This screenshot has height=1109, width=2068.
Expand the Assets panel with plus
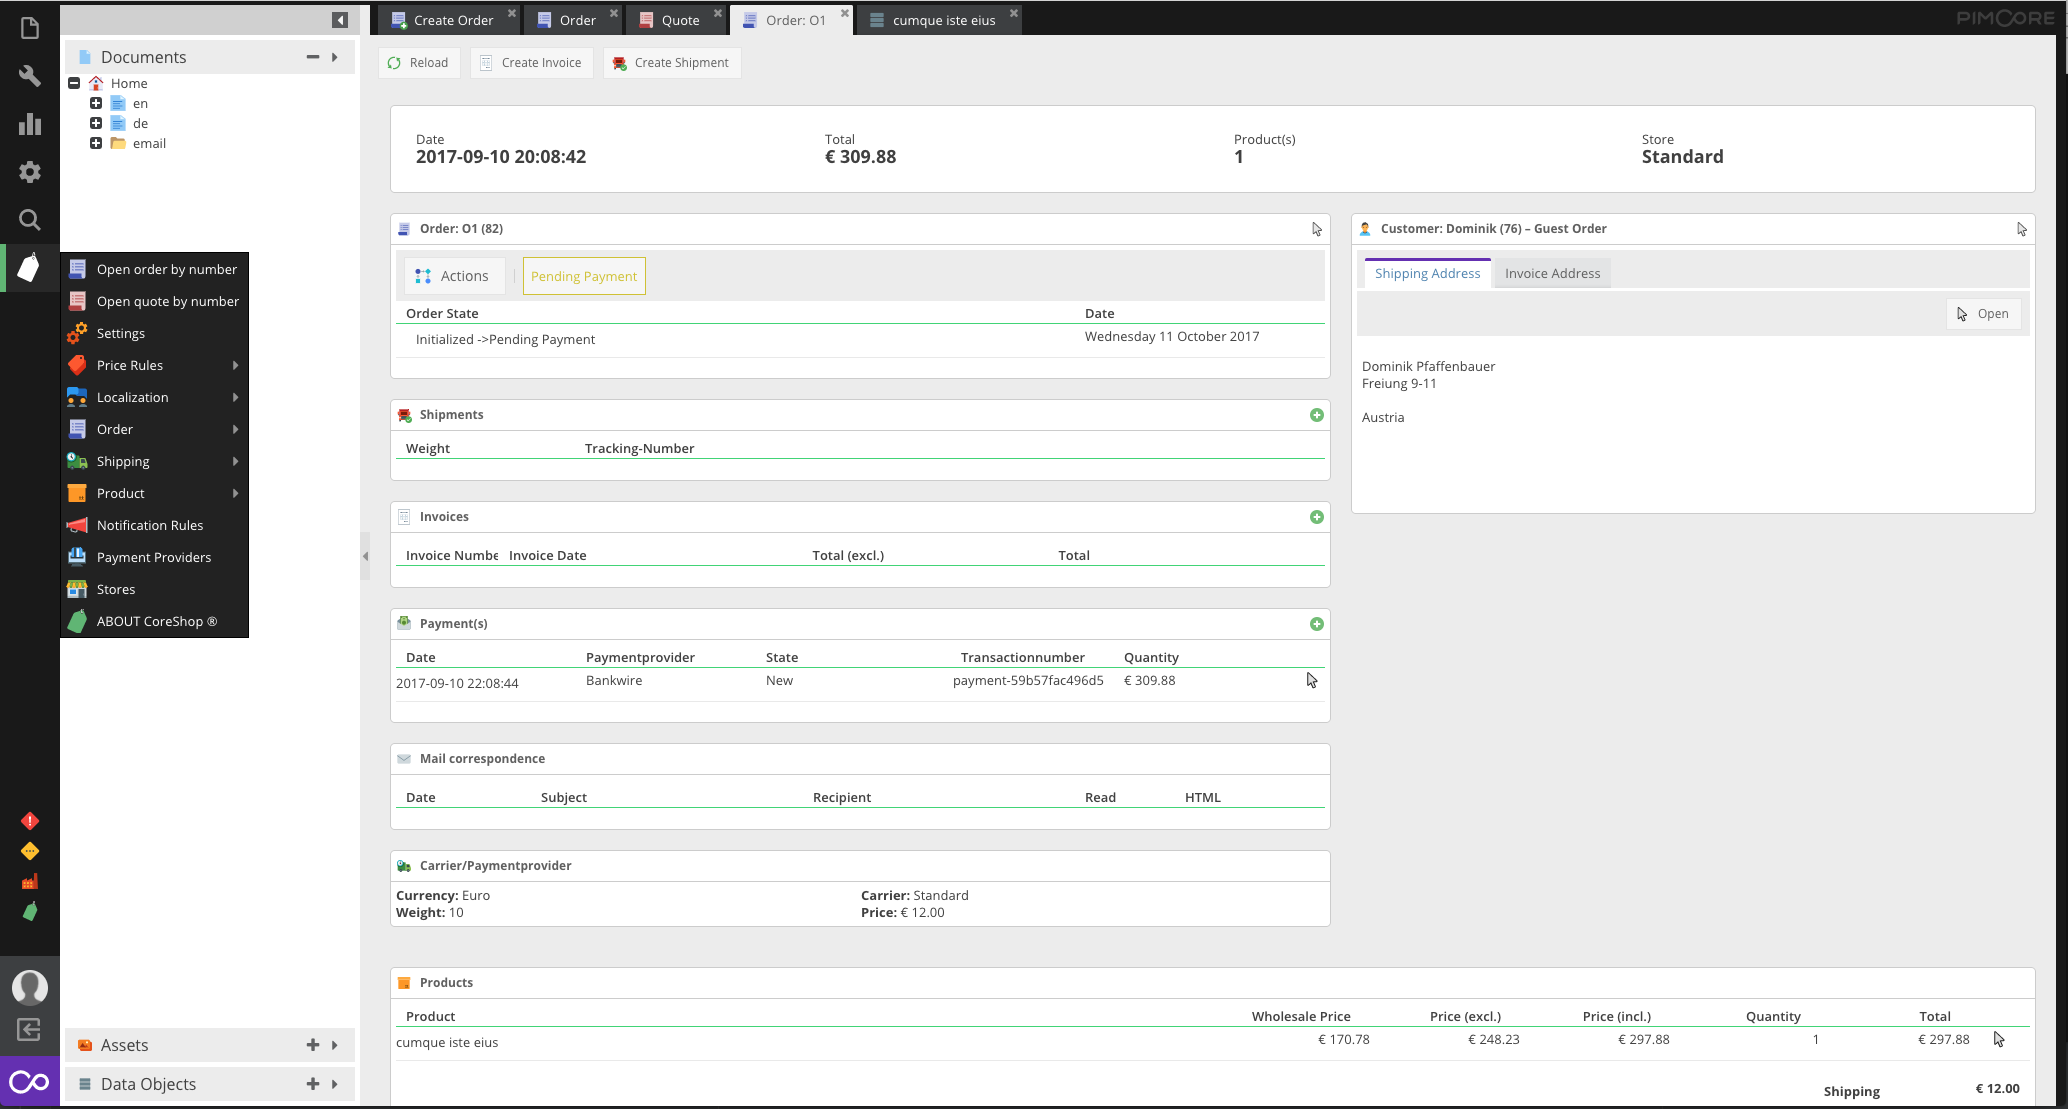[312, 1045]
